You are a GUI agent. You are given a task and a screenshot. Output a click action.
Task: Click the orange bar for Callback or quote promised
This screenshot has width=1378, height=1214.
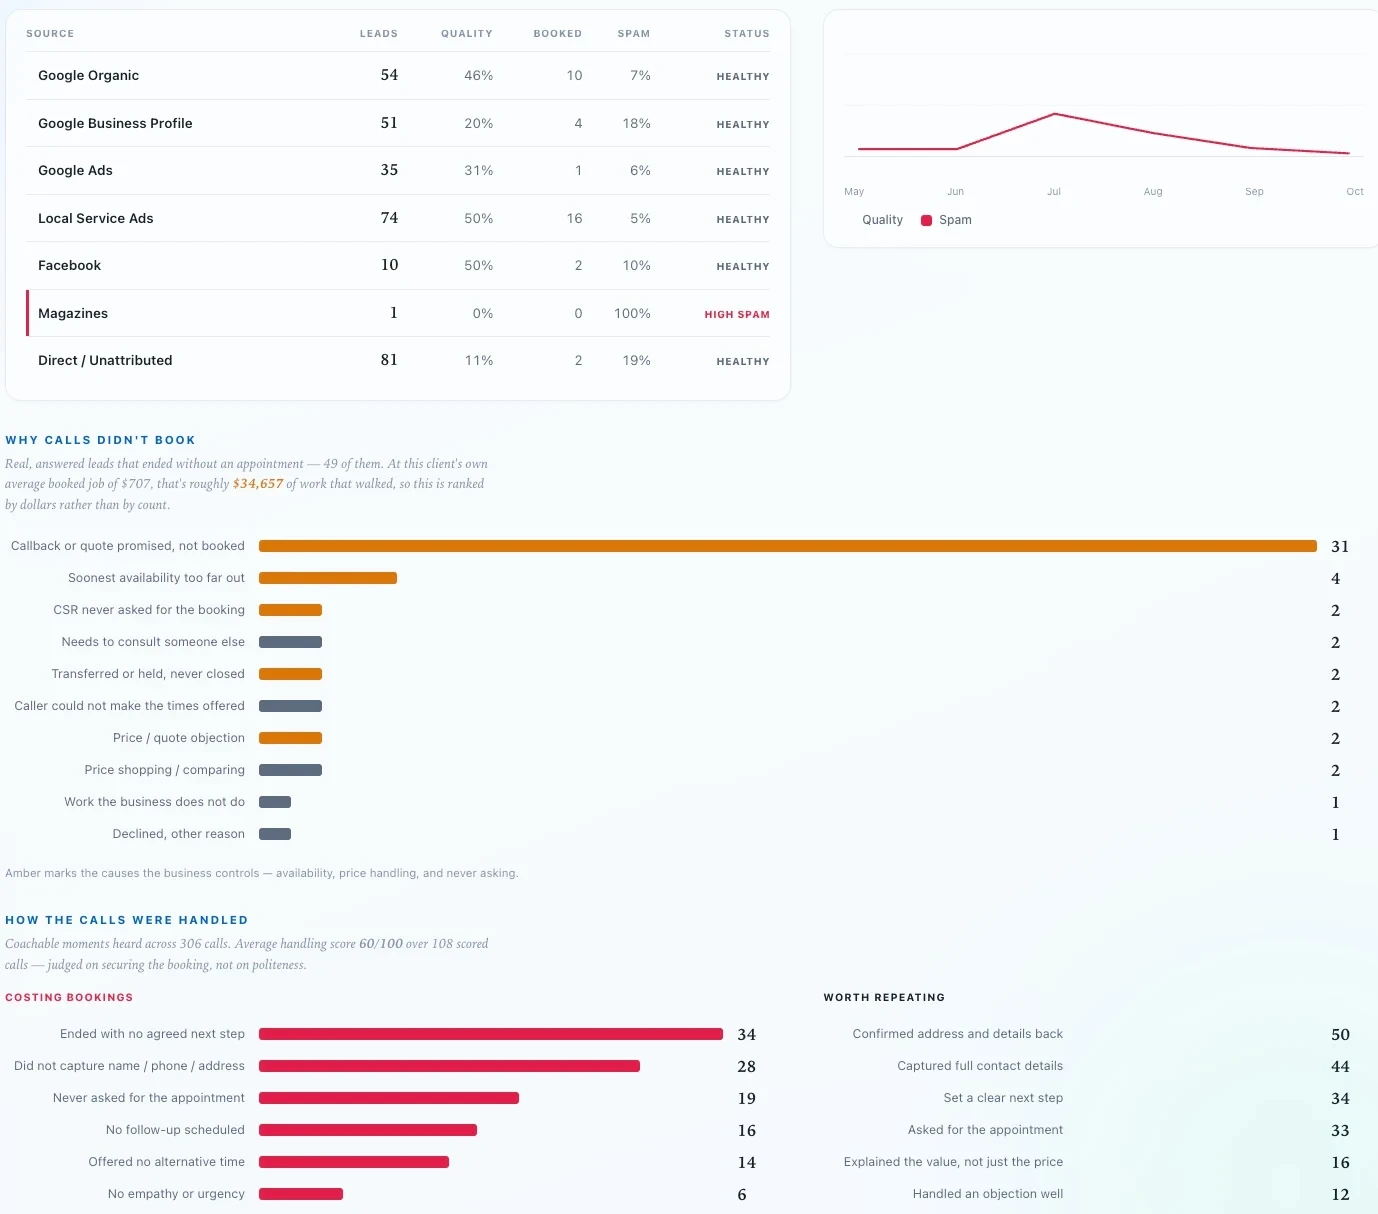[788, 546]
